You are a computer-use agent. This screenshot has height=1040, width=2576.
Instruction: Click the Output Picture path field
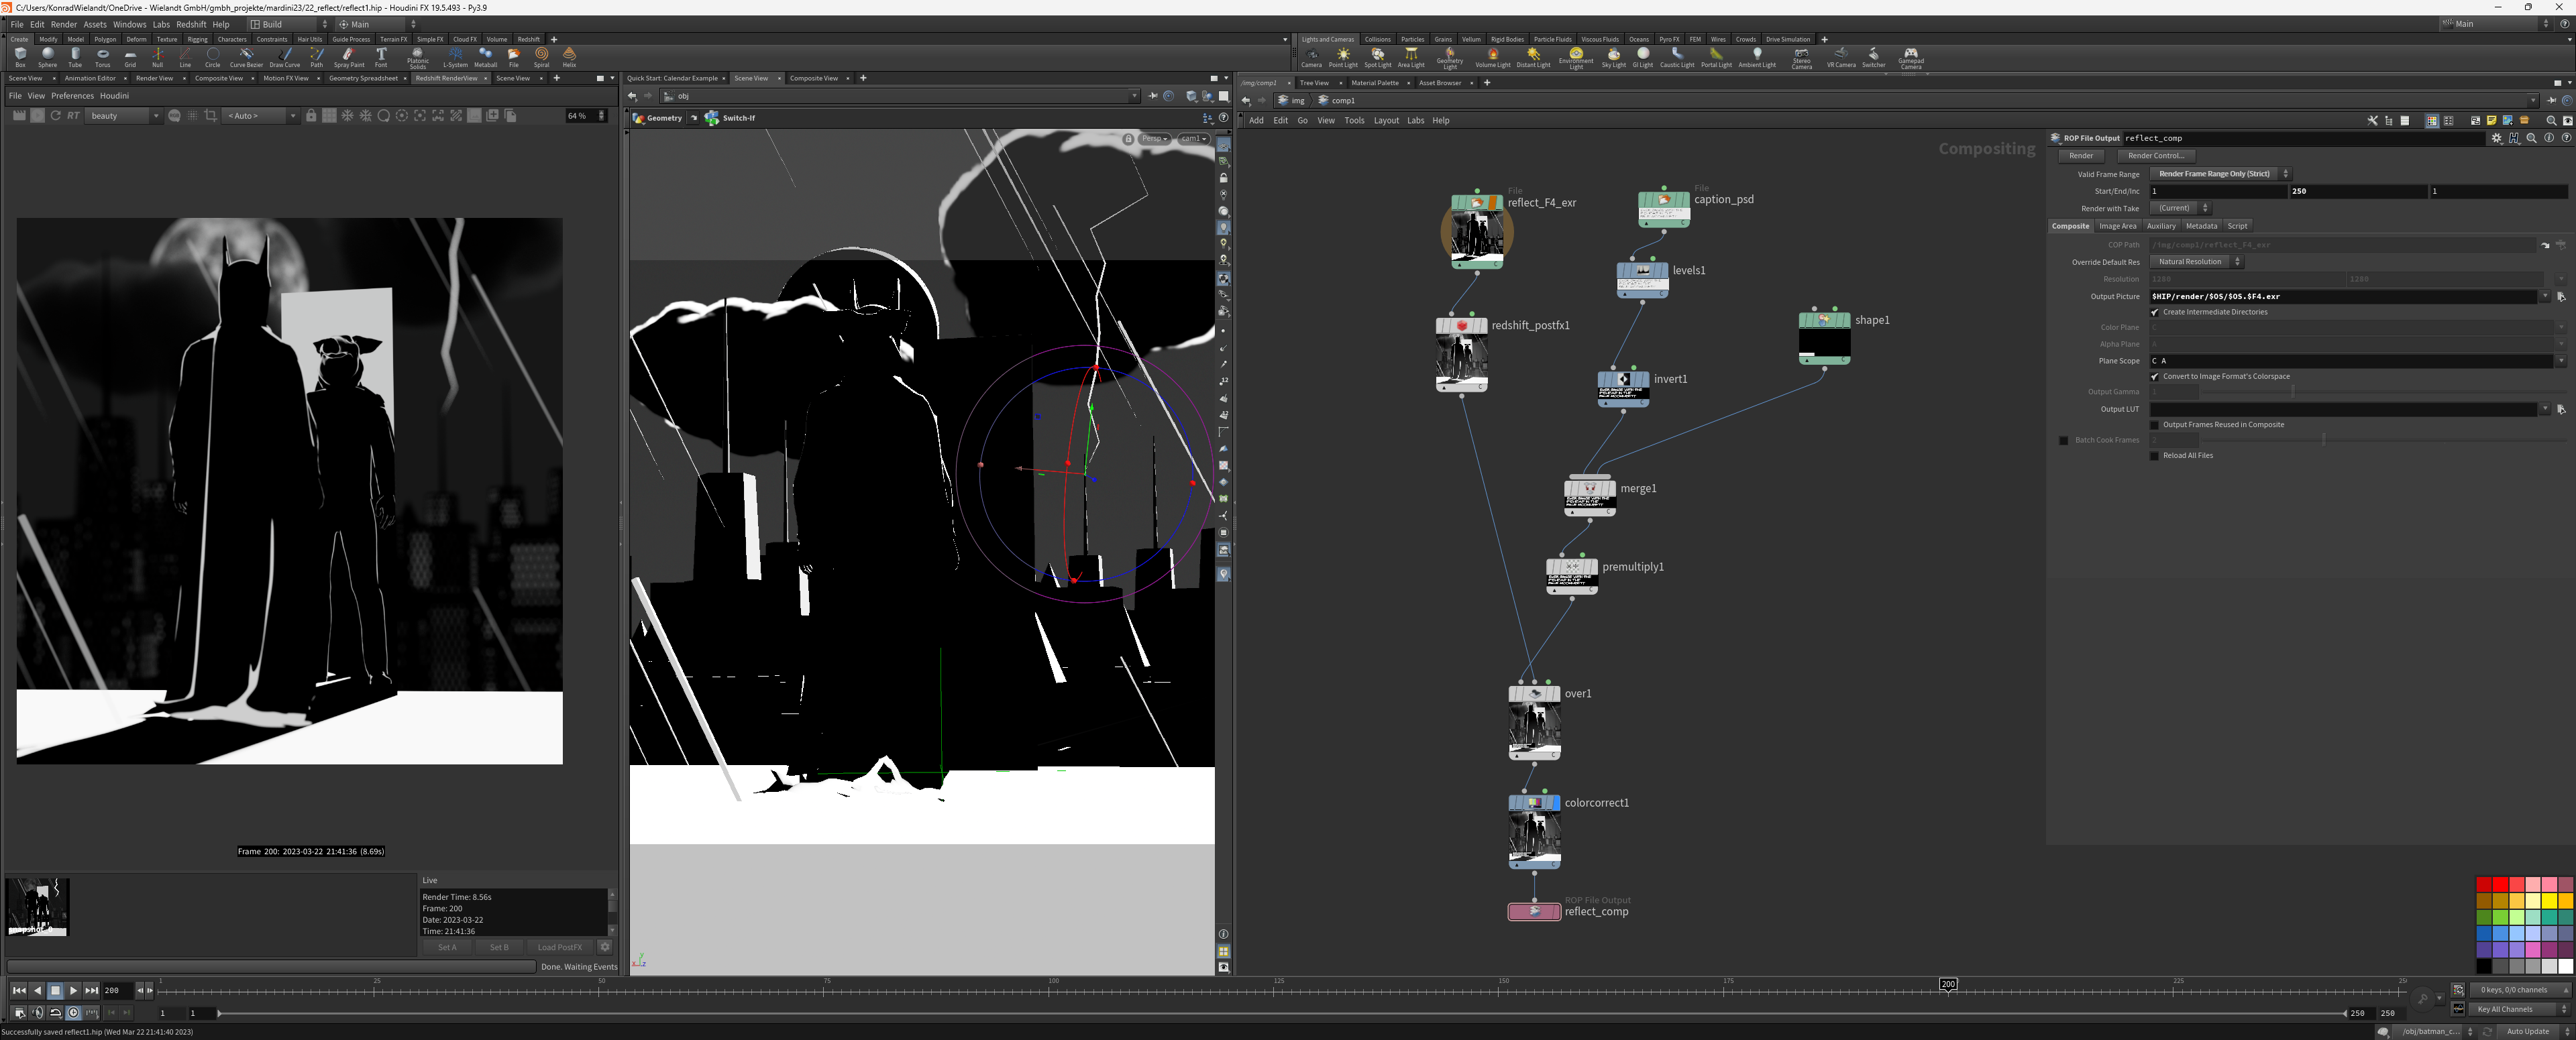point(2344,297)
